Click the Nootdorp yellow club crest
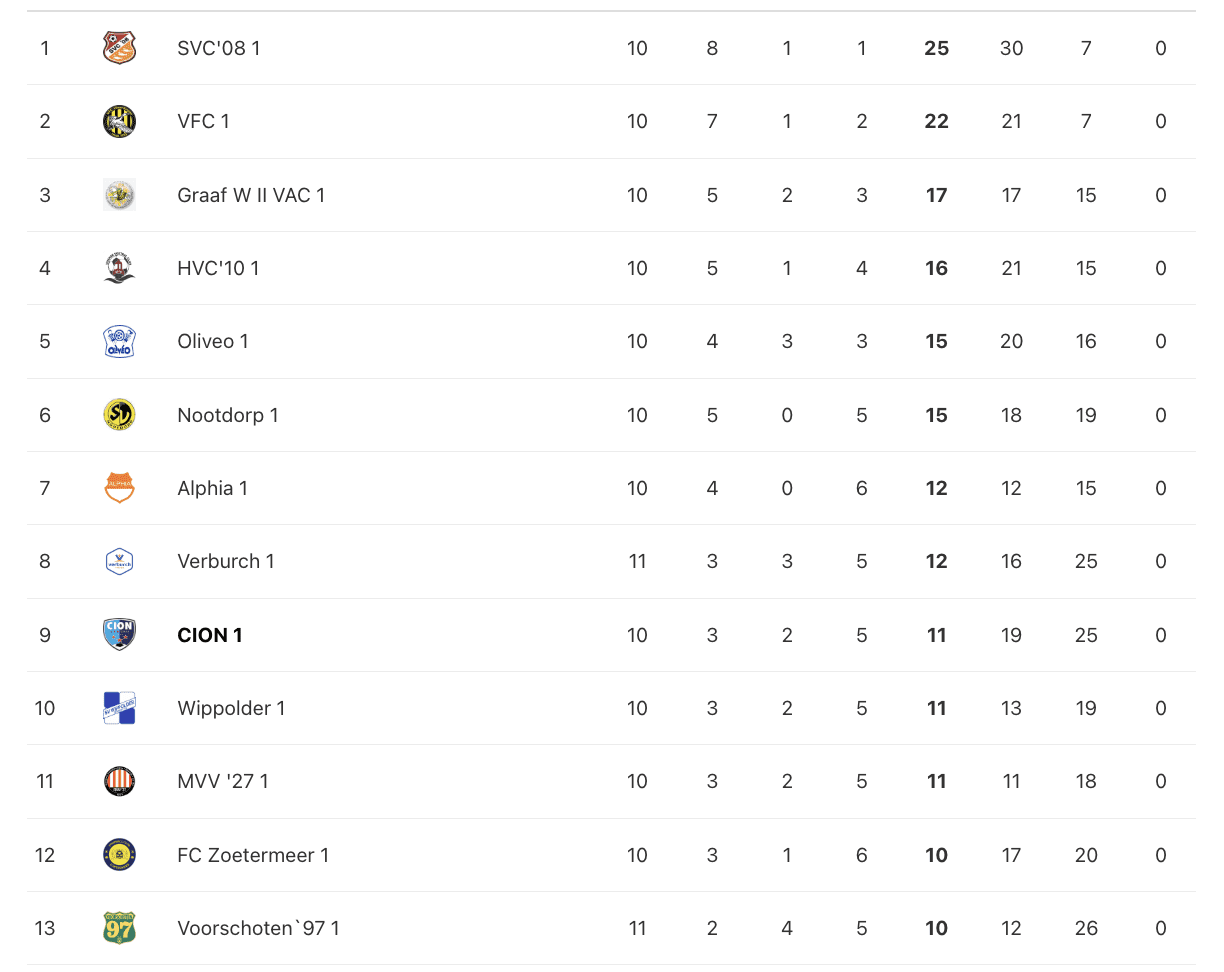 click(x=119, y=415)
